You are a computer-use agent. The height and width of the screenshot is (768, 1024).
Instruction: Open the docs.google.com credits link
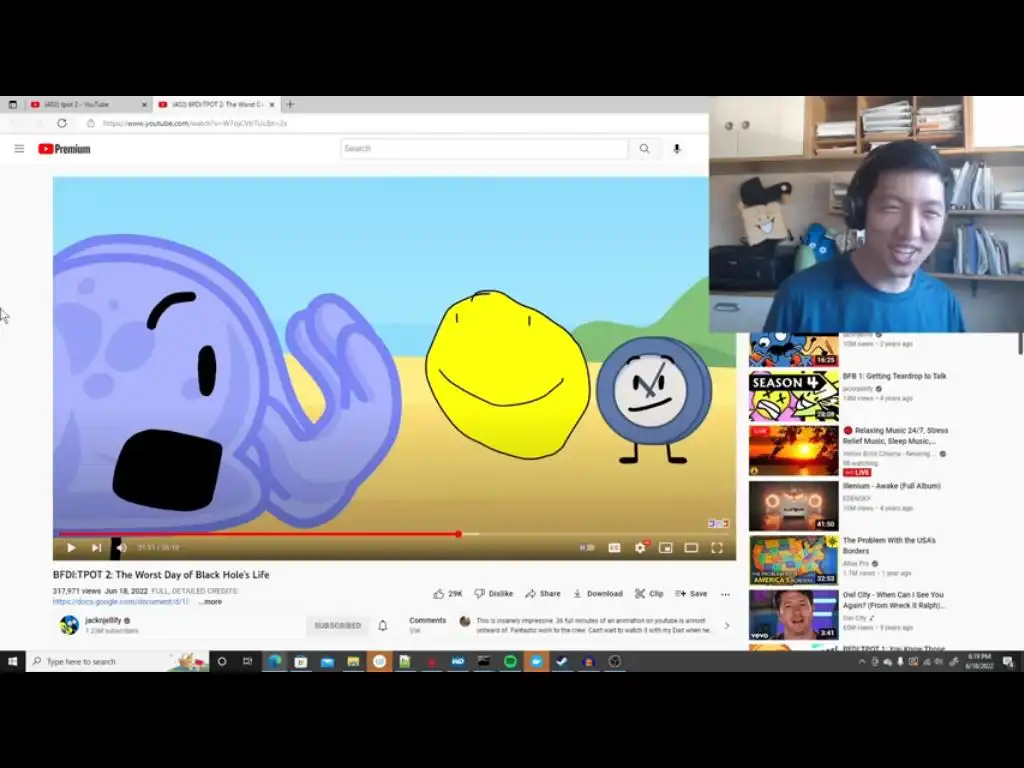coord(121,601)
